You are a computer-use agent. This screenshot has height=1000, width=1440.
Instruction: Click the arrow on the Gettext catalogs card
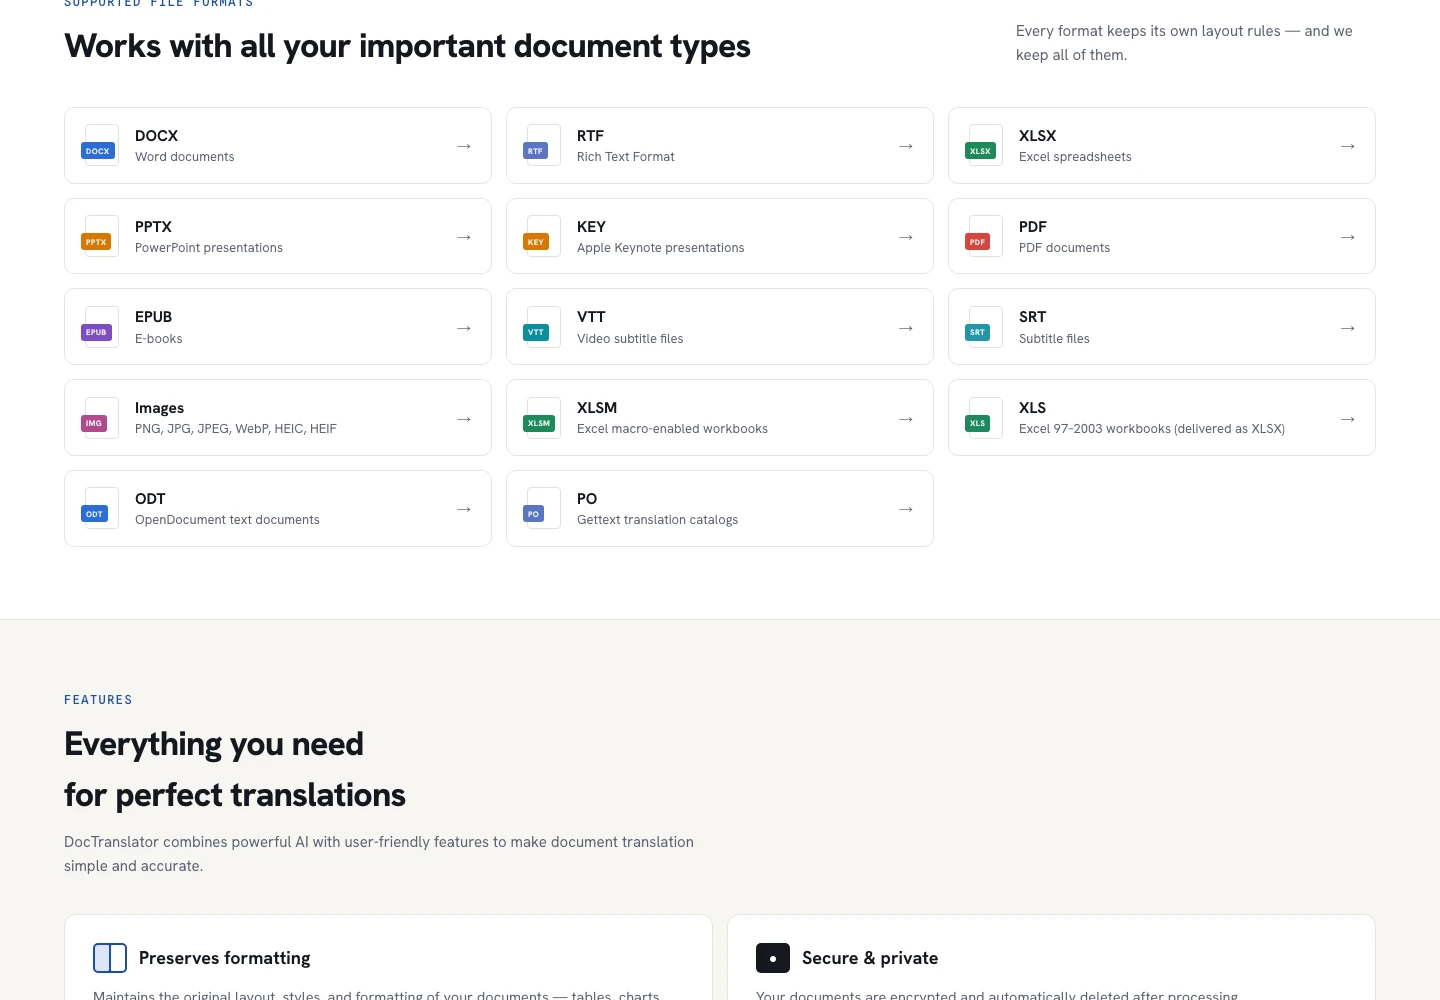[x=906, y=509]
